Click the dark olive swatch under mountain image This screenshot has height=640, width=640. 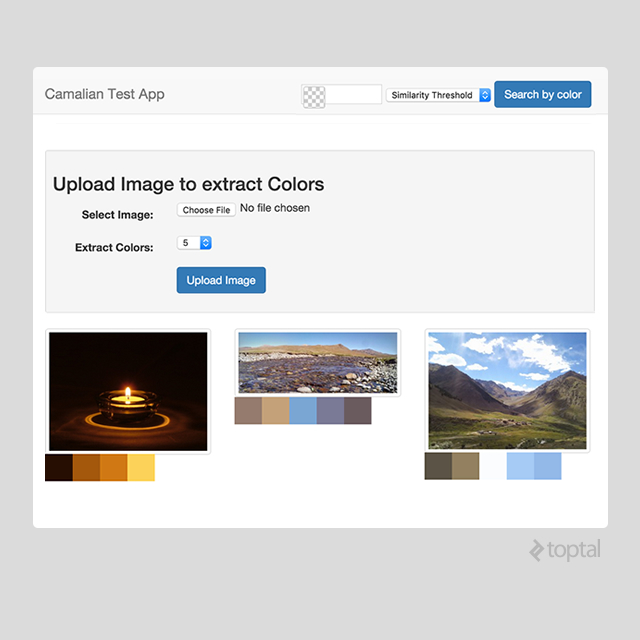click(438, 466)
